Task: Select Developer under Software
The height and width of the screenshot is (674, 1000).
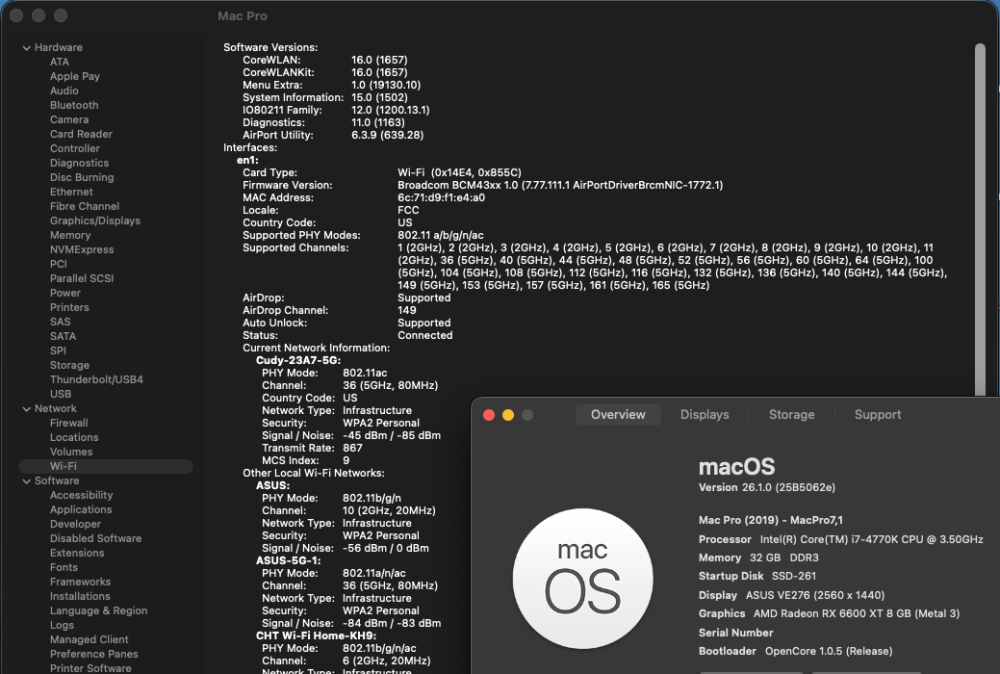Action: point(75,524)
